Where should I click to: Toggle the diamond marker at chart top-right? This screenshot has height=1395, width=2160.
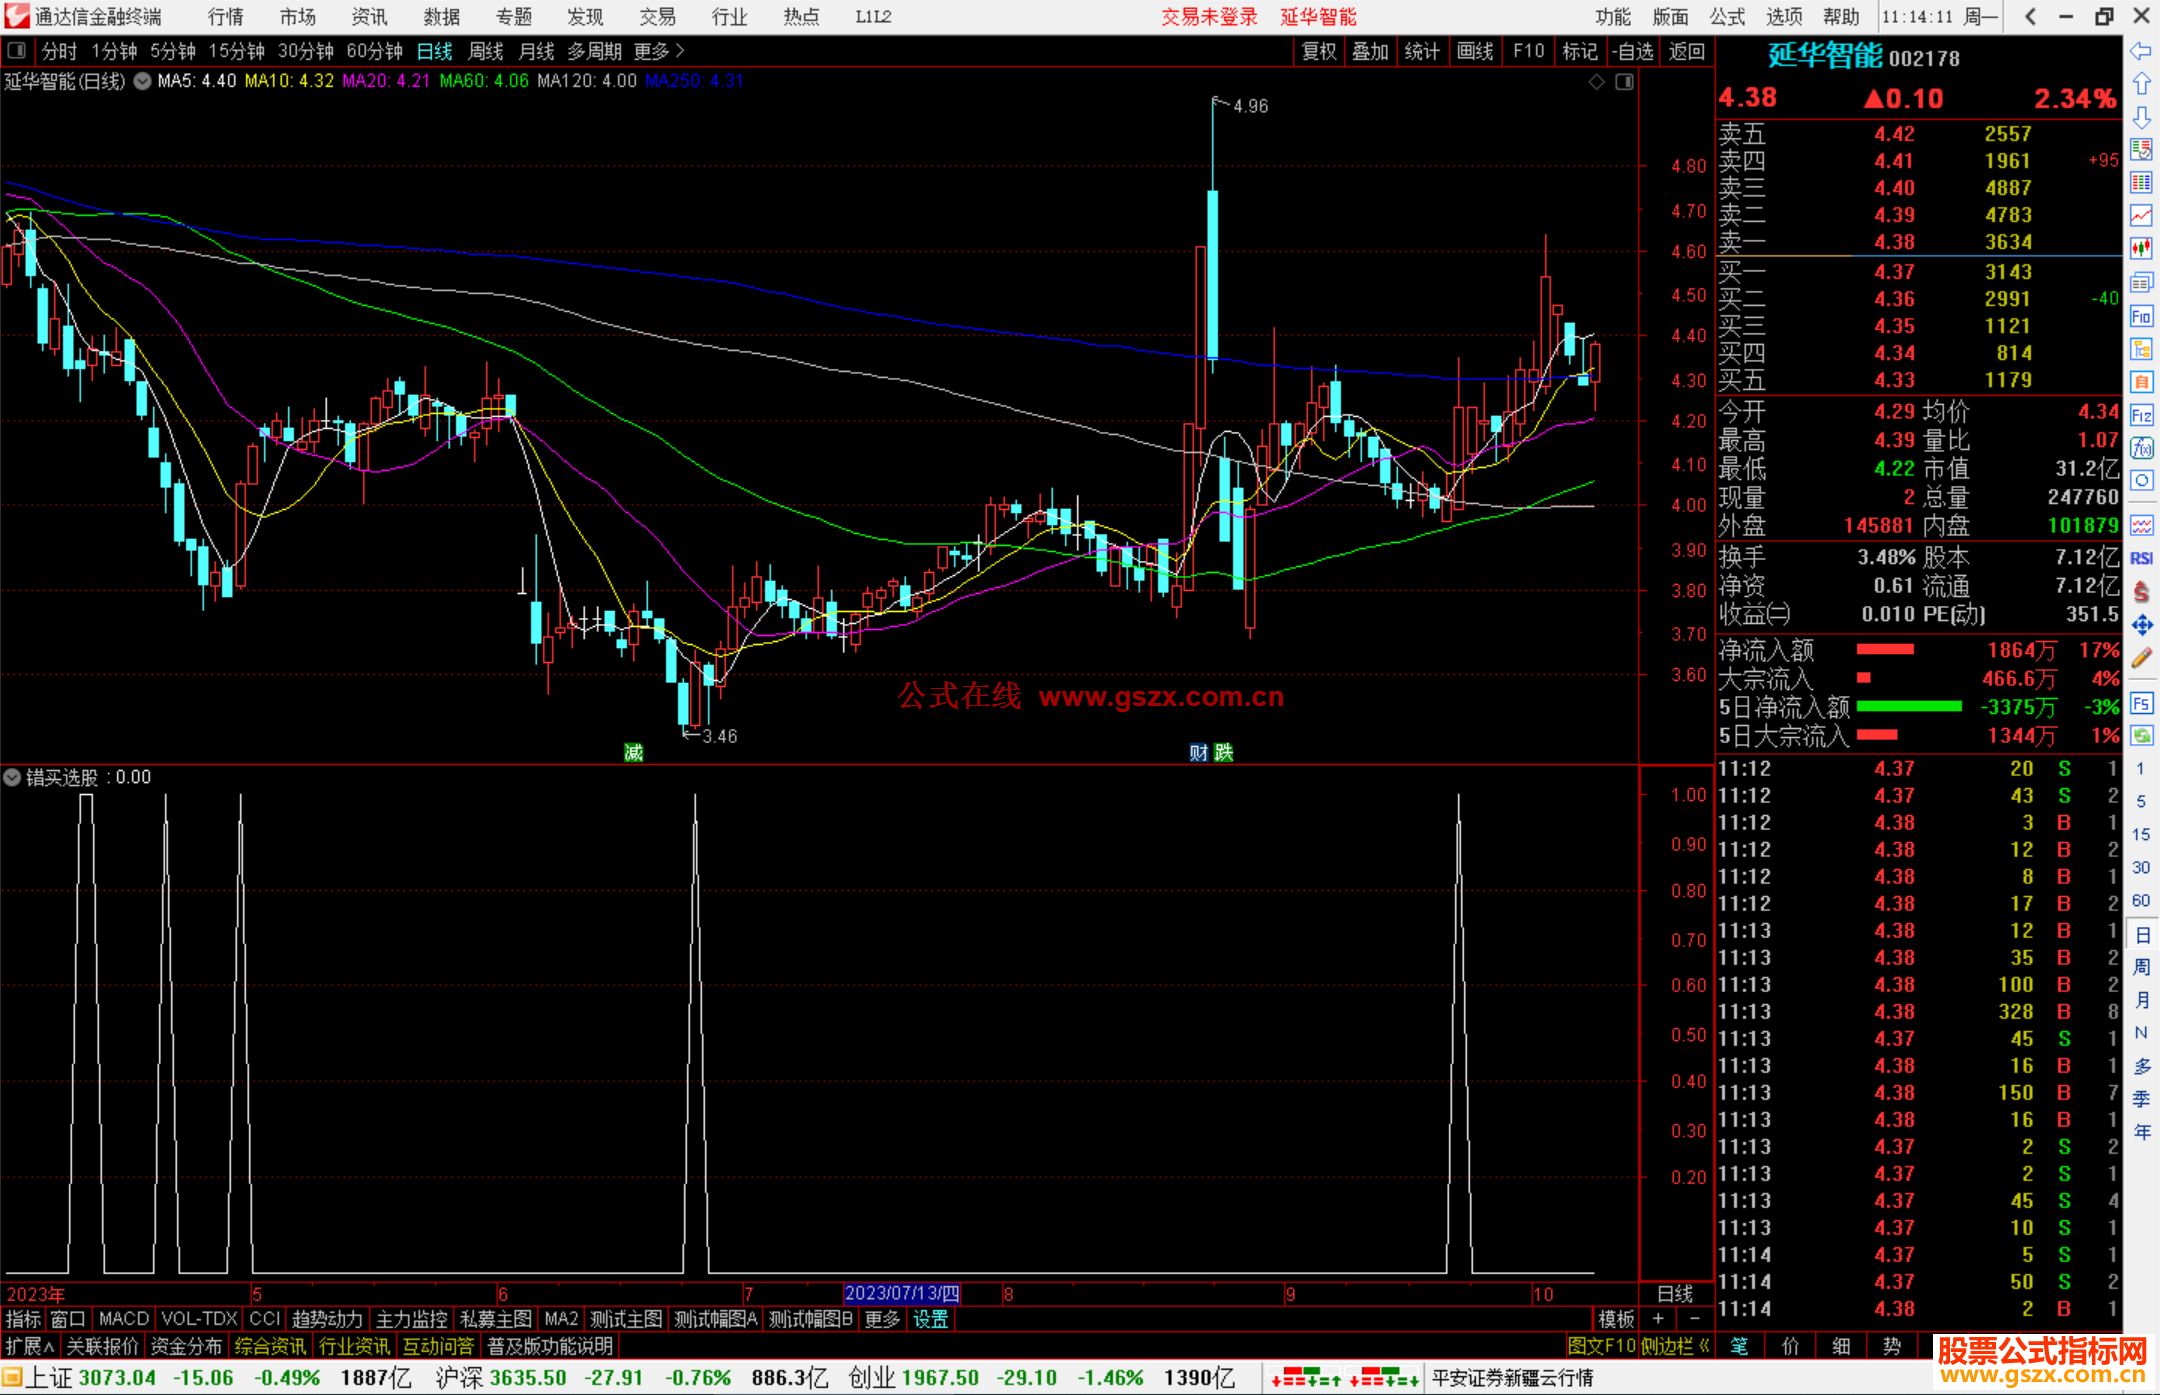click(x=1597, y=82)
